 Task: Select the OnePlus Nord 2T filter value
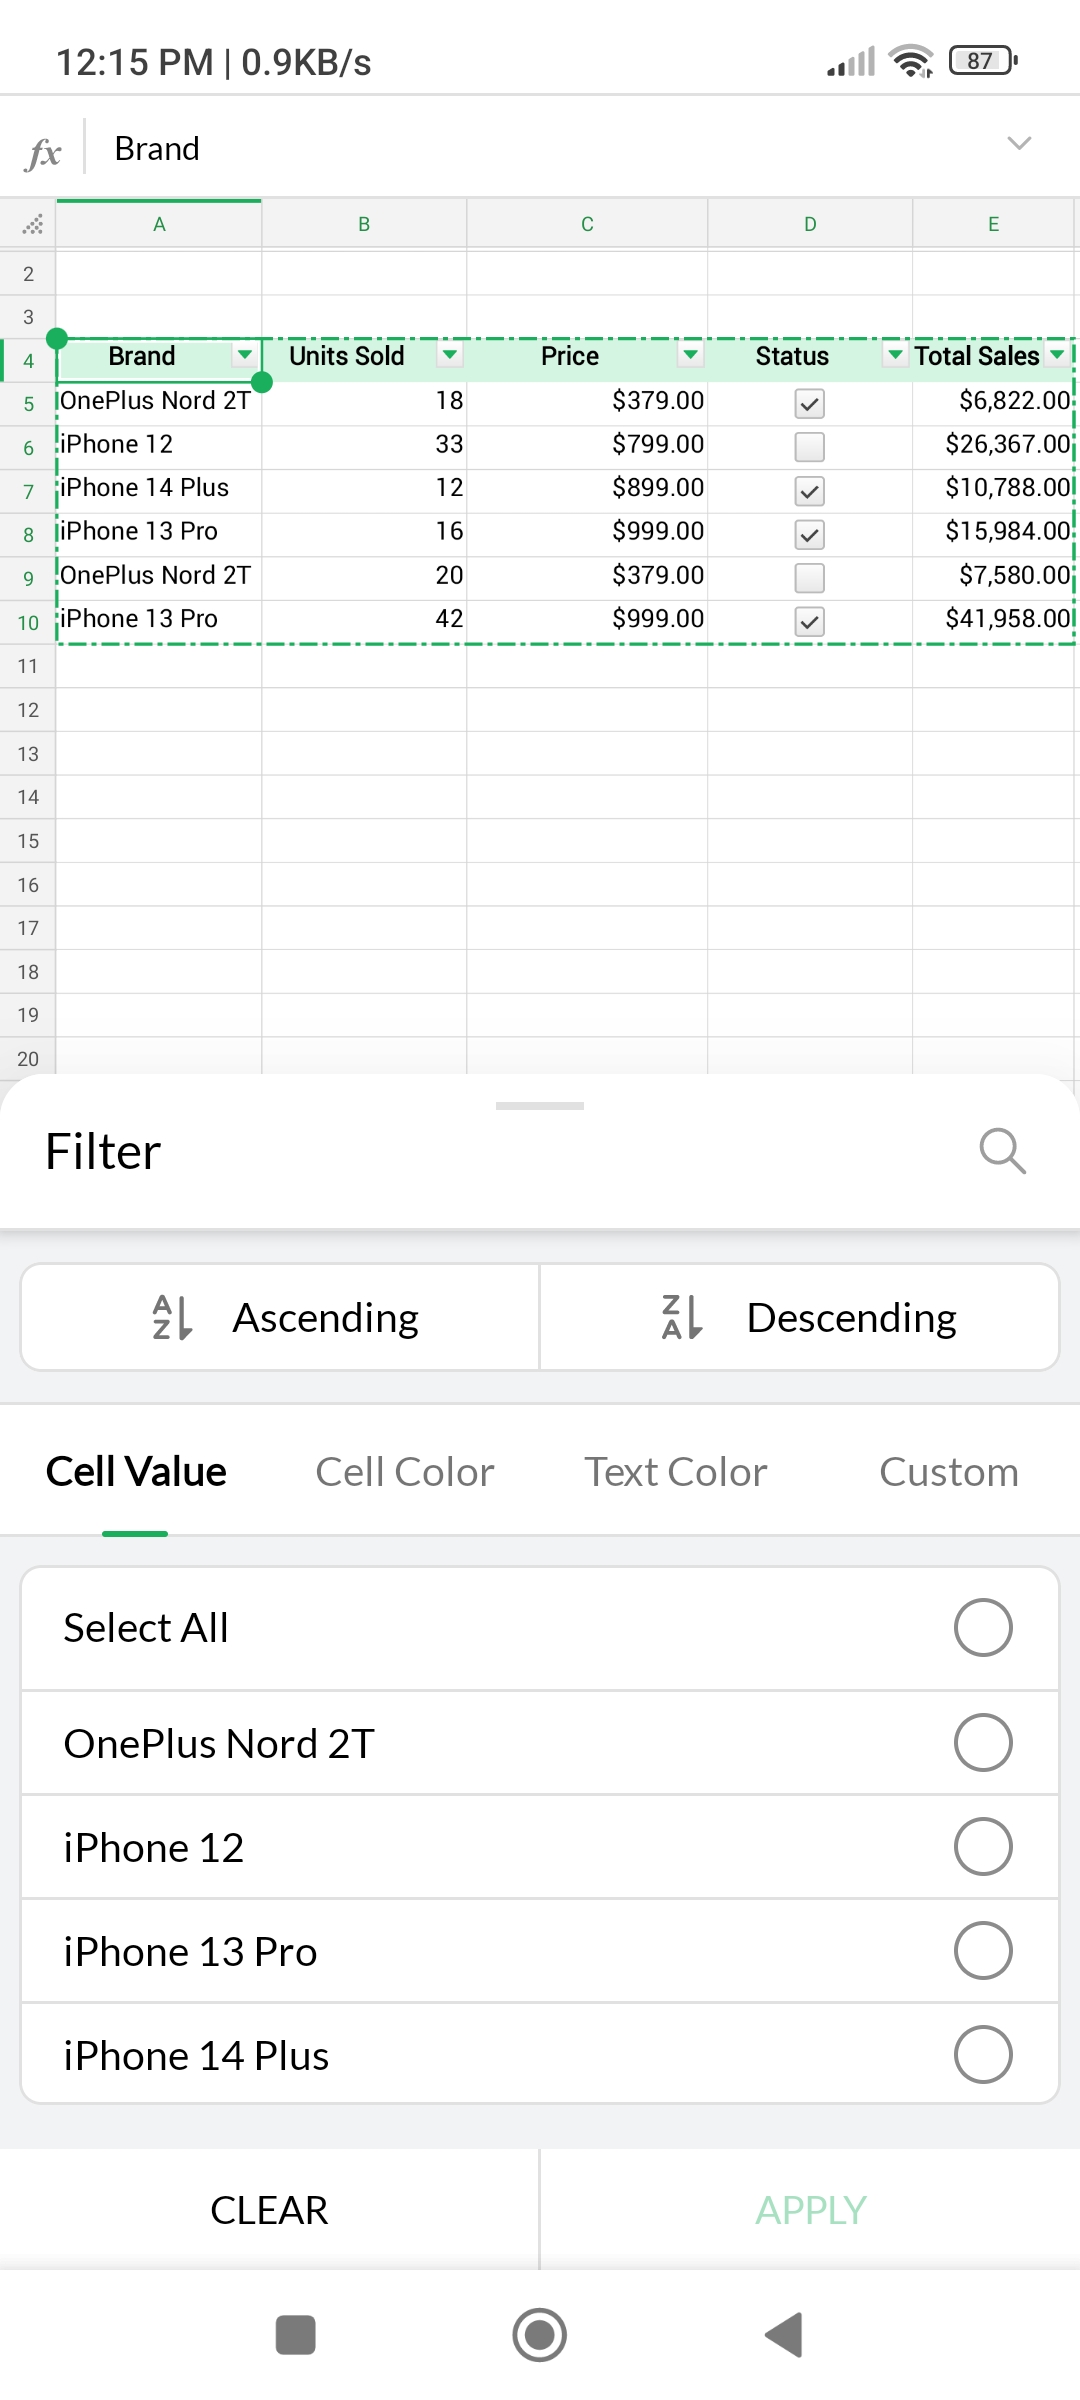[982, 1743]
